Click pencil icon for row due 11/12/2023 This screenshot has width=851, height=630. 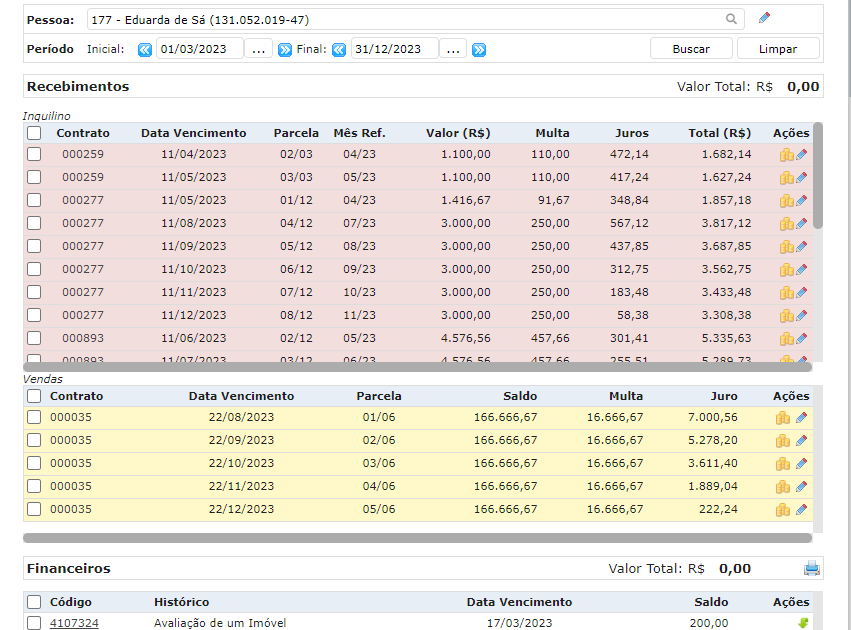(x=802, y=316)
